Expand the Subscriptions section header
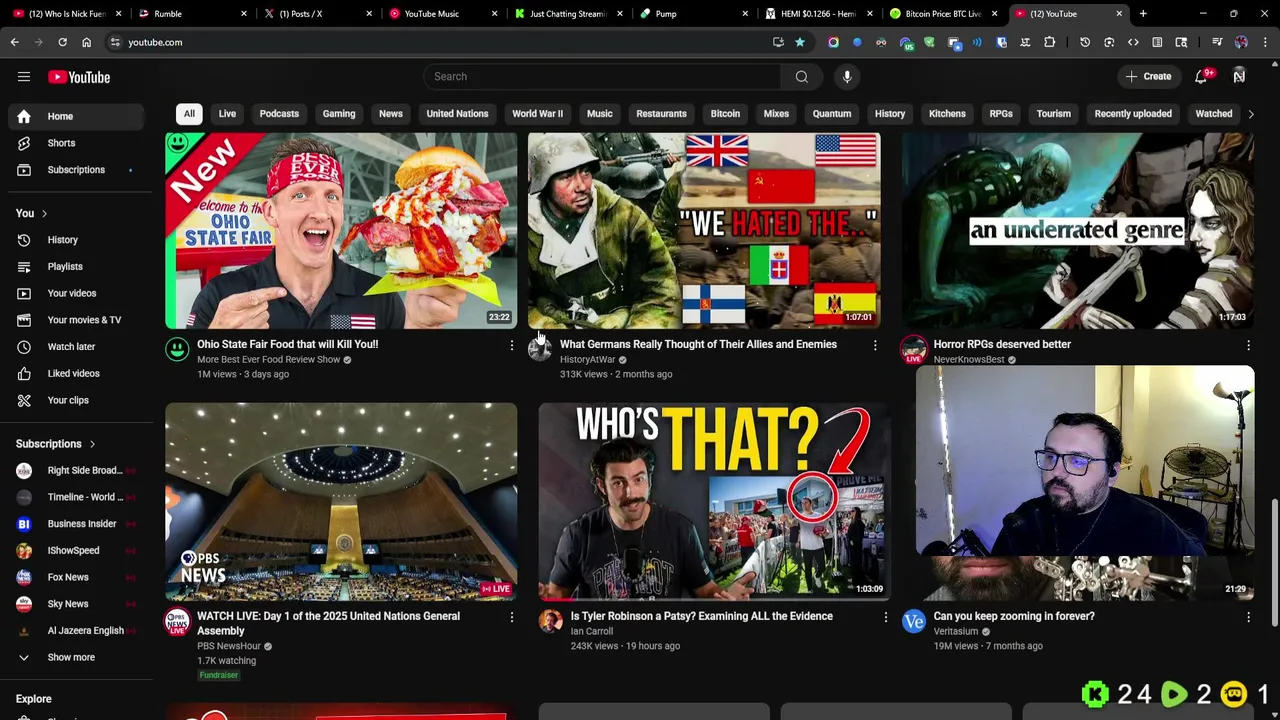 click(x=56, y=444)
